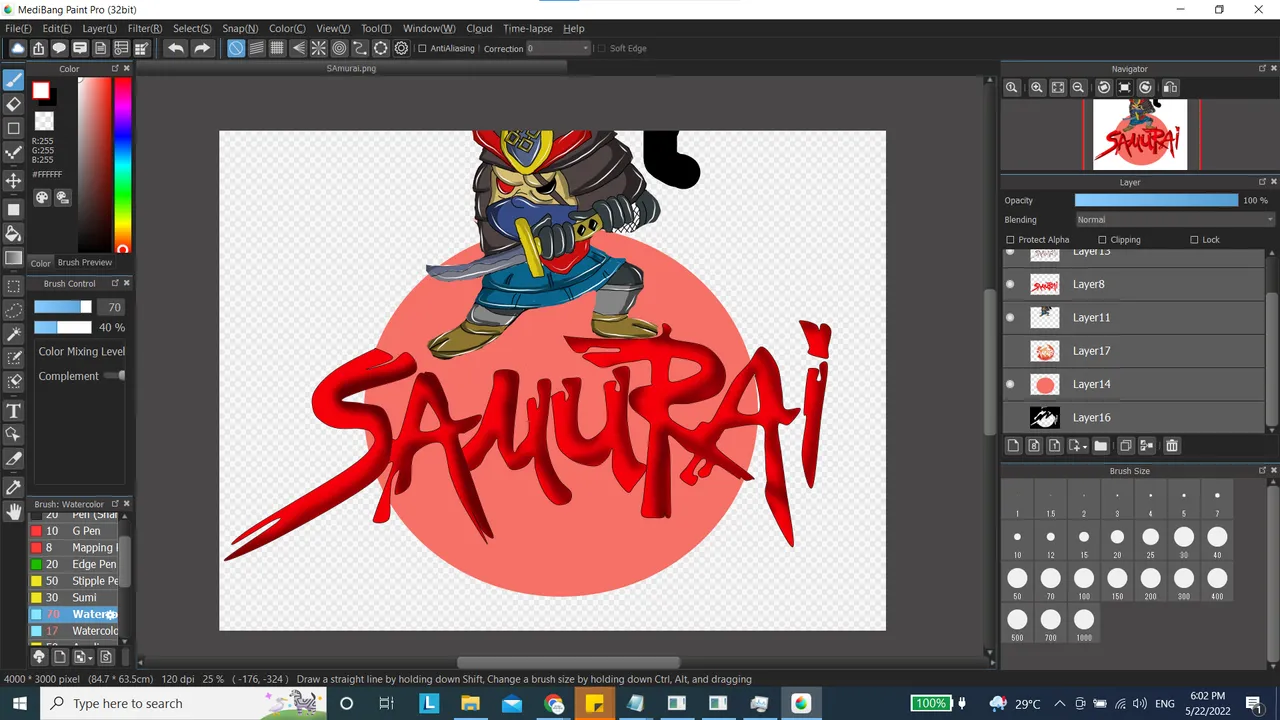
Task: Select the Brush tool in left toolbar
Action: [14, 80]
